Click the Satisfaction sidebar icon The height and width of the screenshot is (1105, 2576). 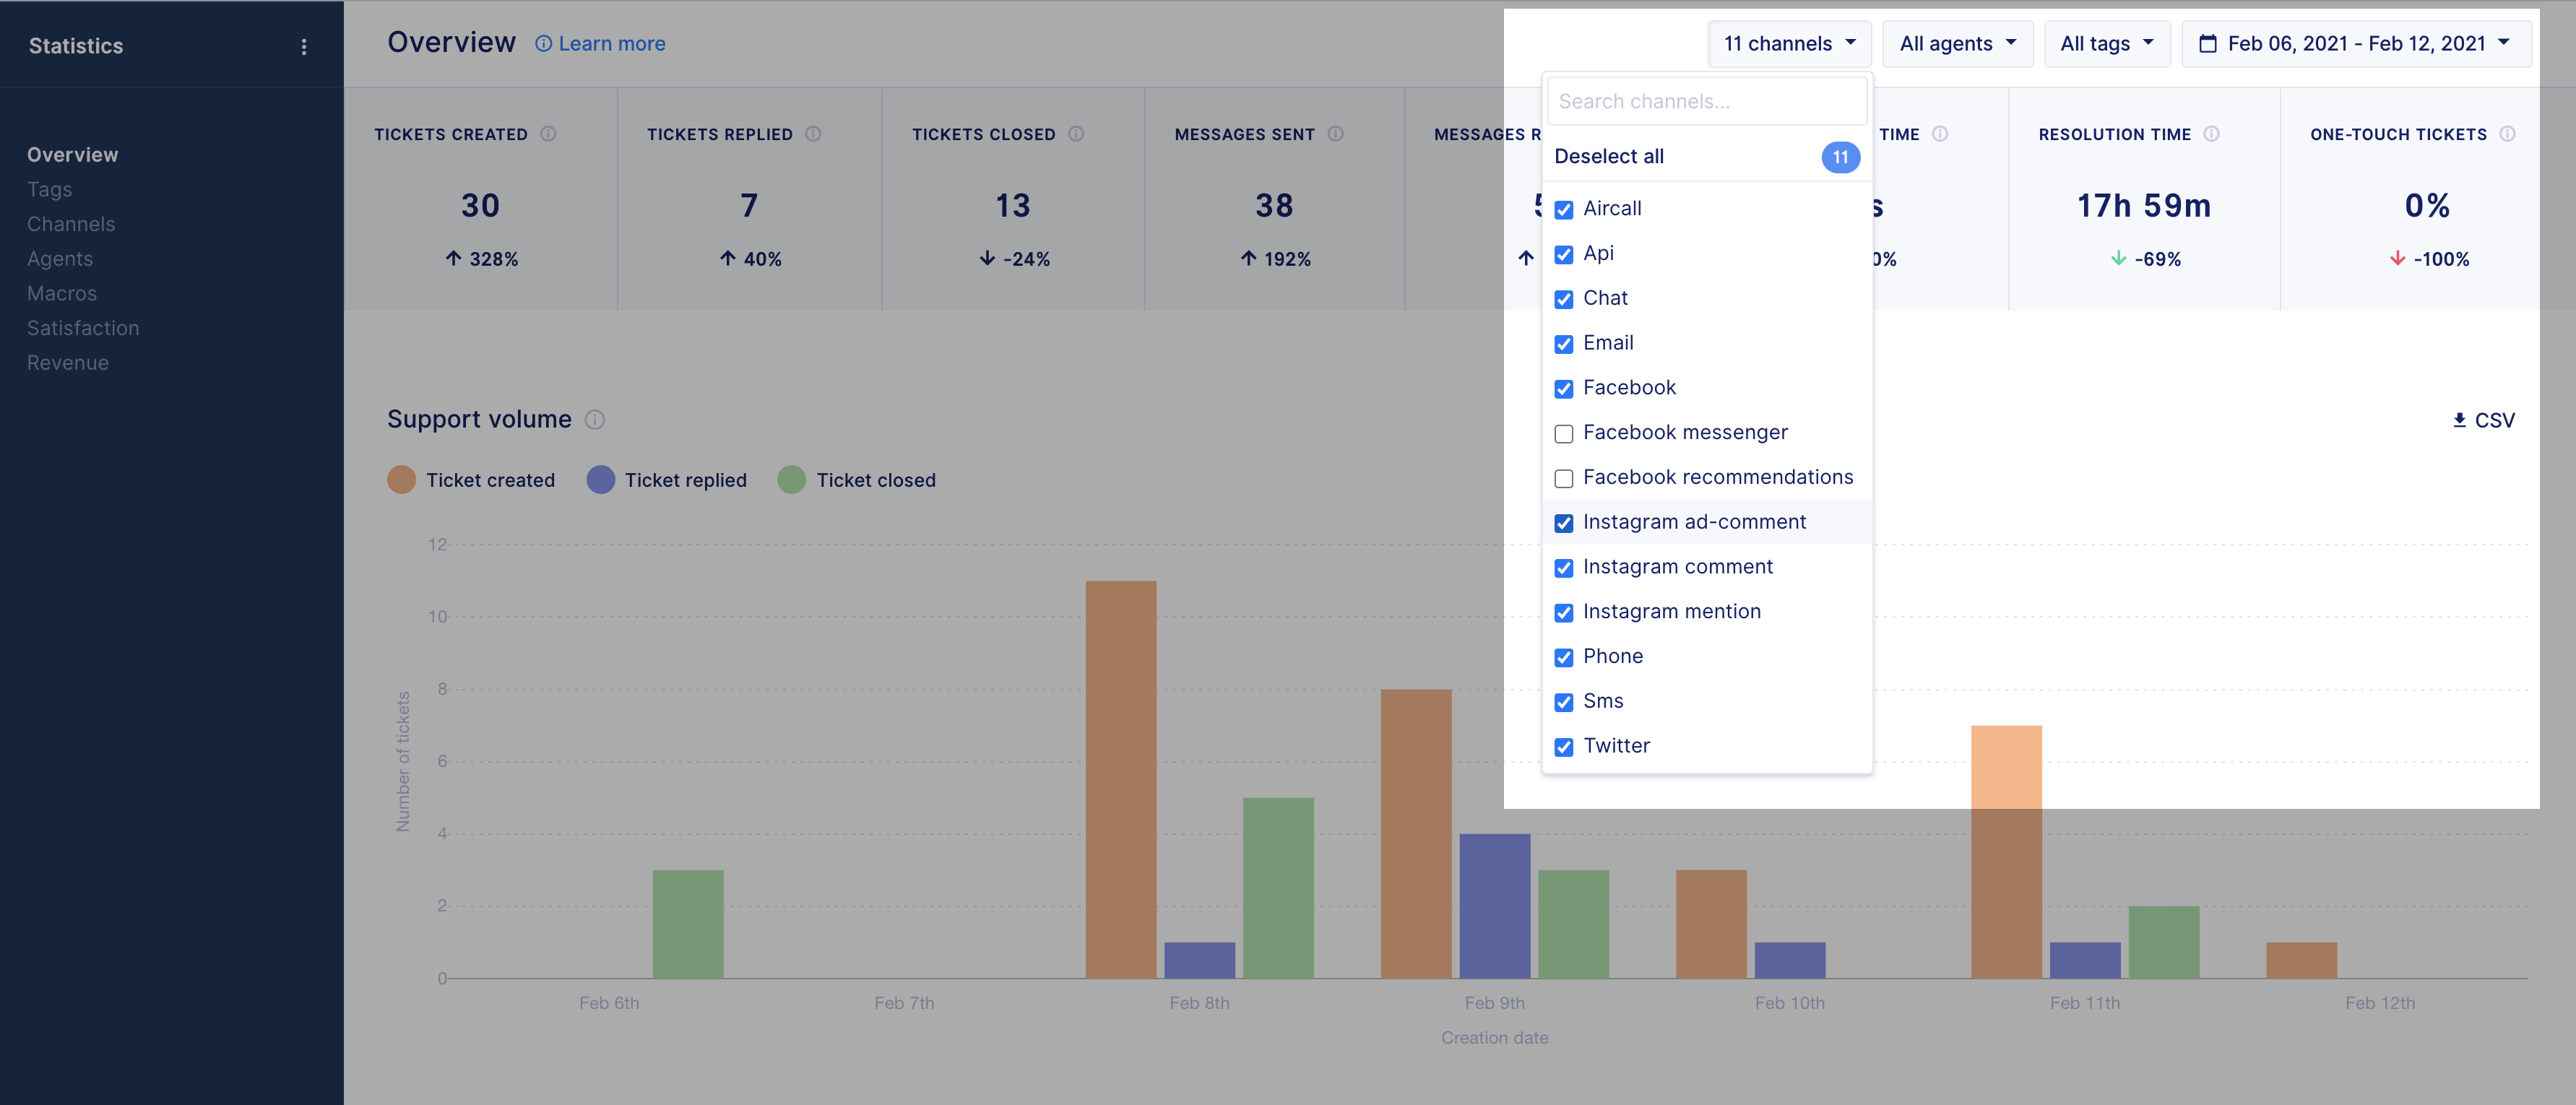tap(82, 326)
